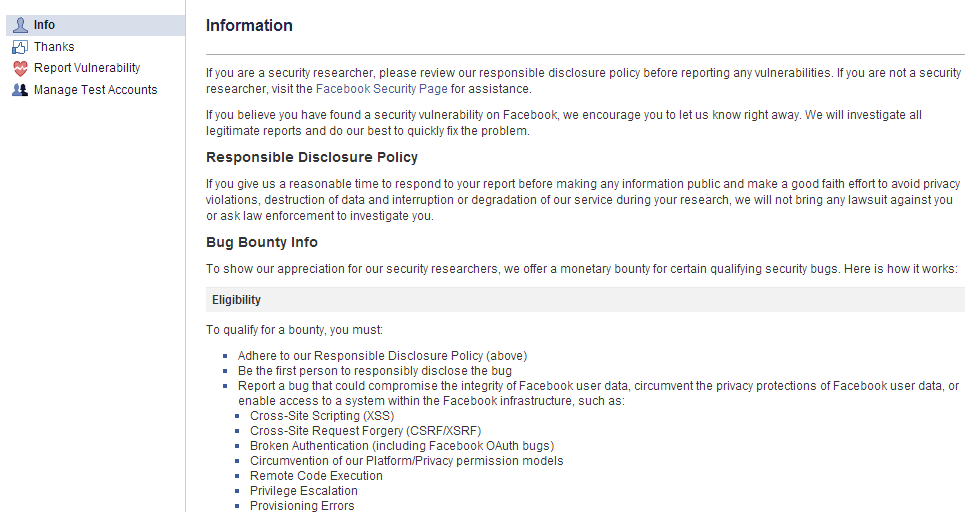Click the Bug Bounty Info heading
Image resolution: width=980 pixels, height=512 pixels.
(x=262, y=243)
